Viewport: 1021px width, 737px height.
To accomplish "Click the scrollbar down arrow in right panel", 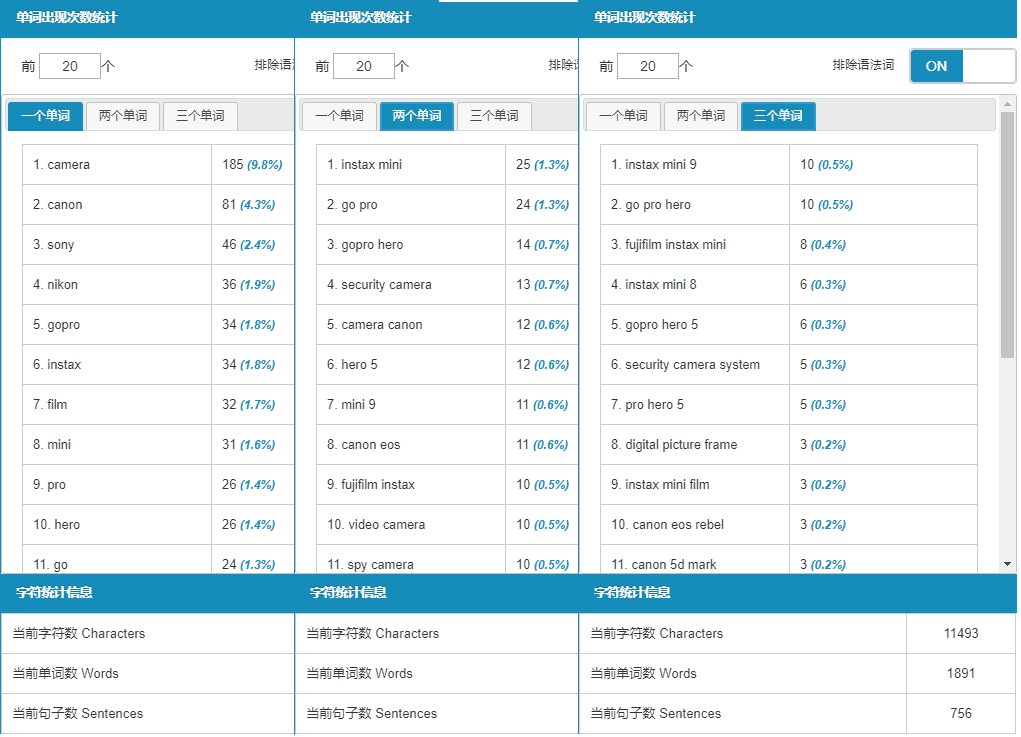I will tap(1007, 564).
